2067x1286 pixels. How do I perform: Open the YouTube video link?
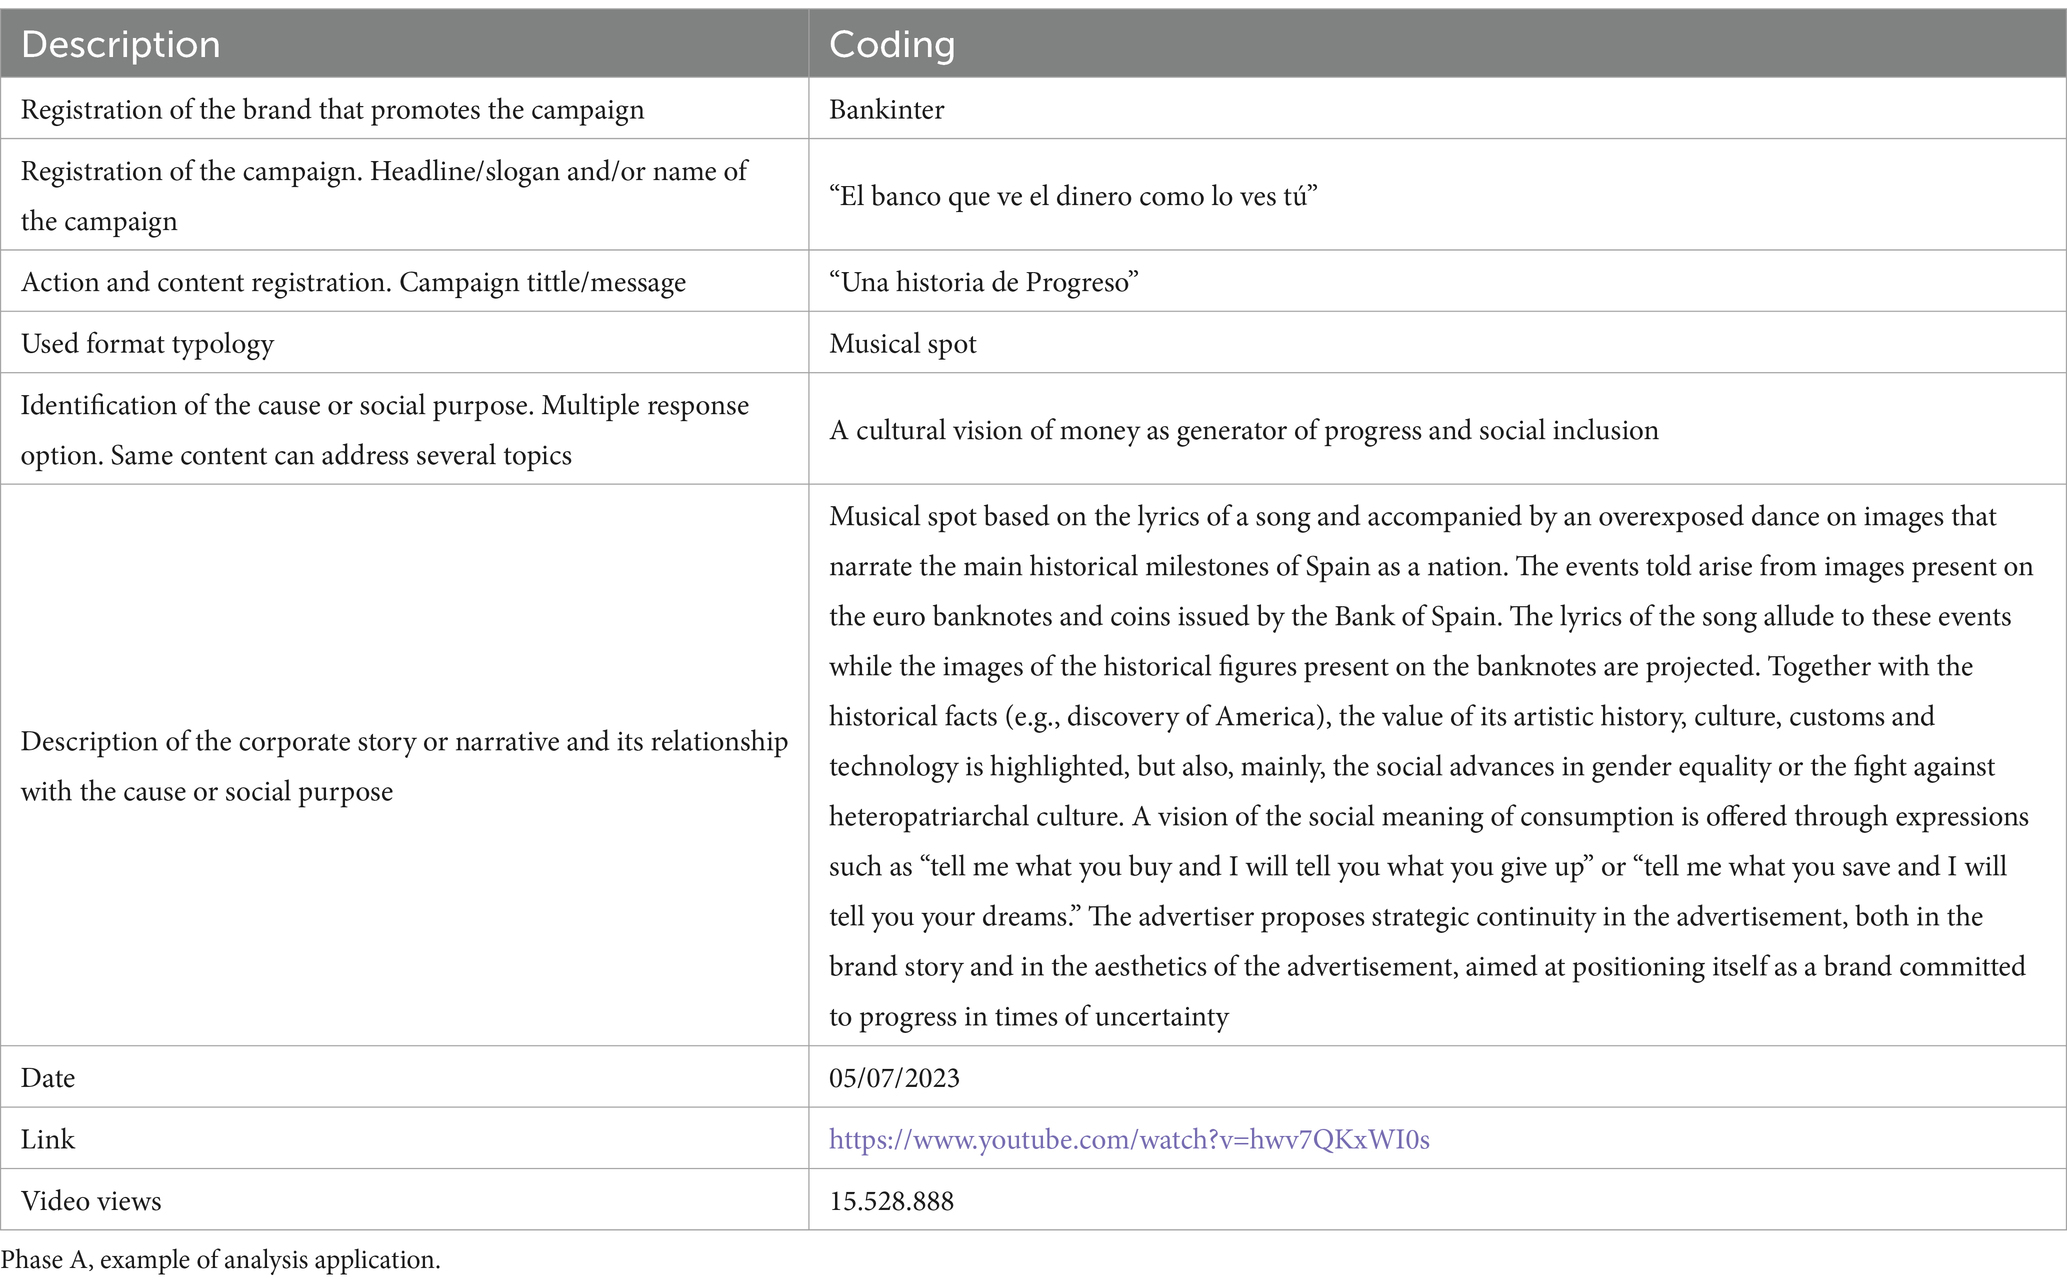(x=1129, y=1139)
